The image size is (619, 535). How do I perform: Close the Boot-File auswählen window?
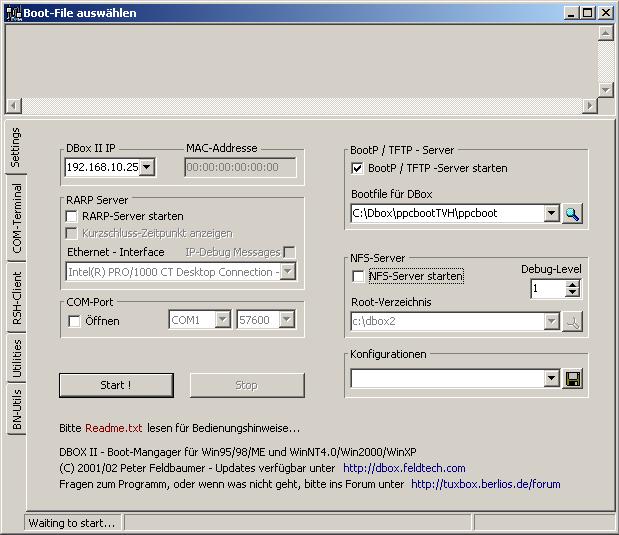point(606,13)
